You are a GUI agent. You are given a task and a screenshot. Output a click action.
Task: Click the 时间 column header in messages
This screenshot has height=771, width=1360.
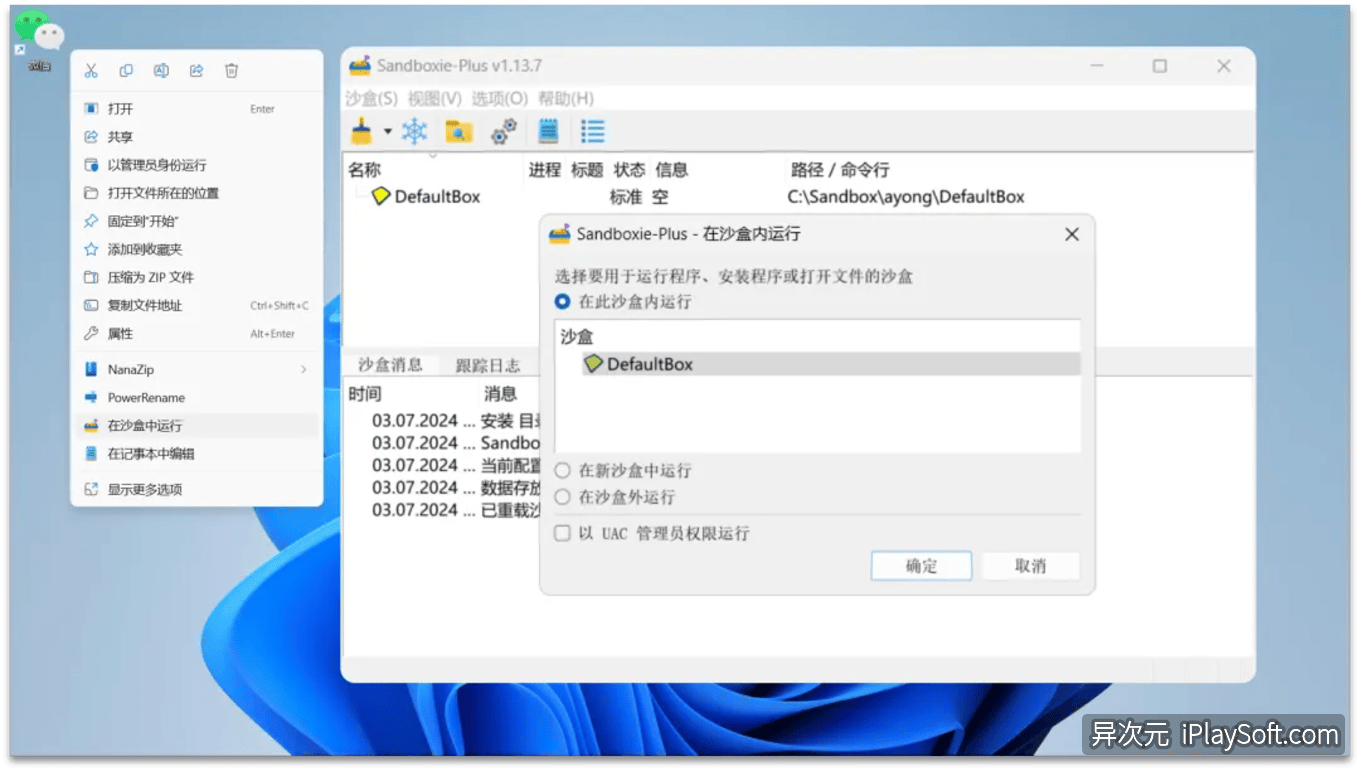coord(365,394)
